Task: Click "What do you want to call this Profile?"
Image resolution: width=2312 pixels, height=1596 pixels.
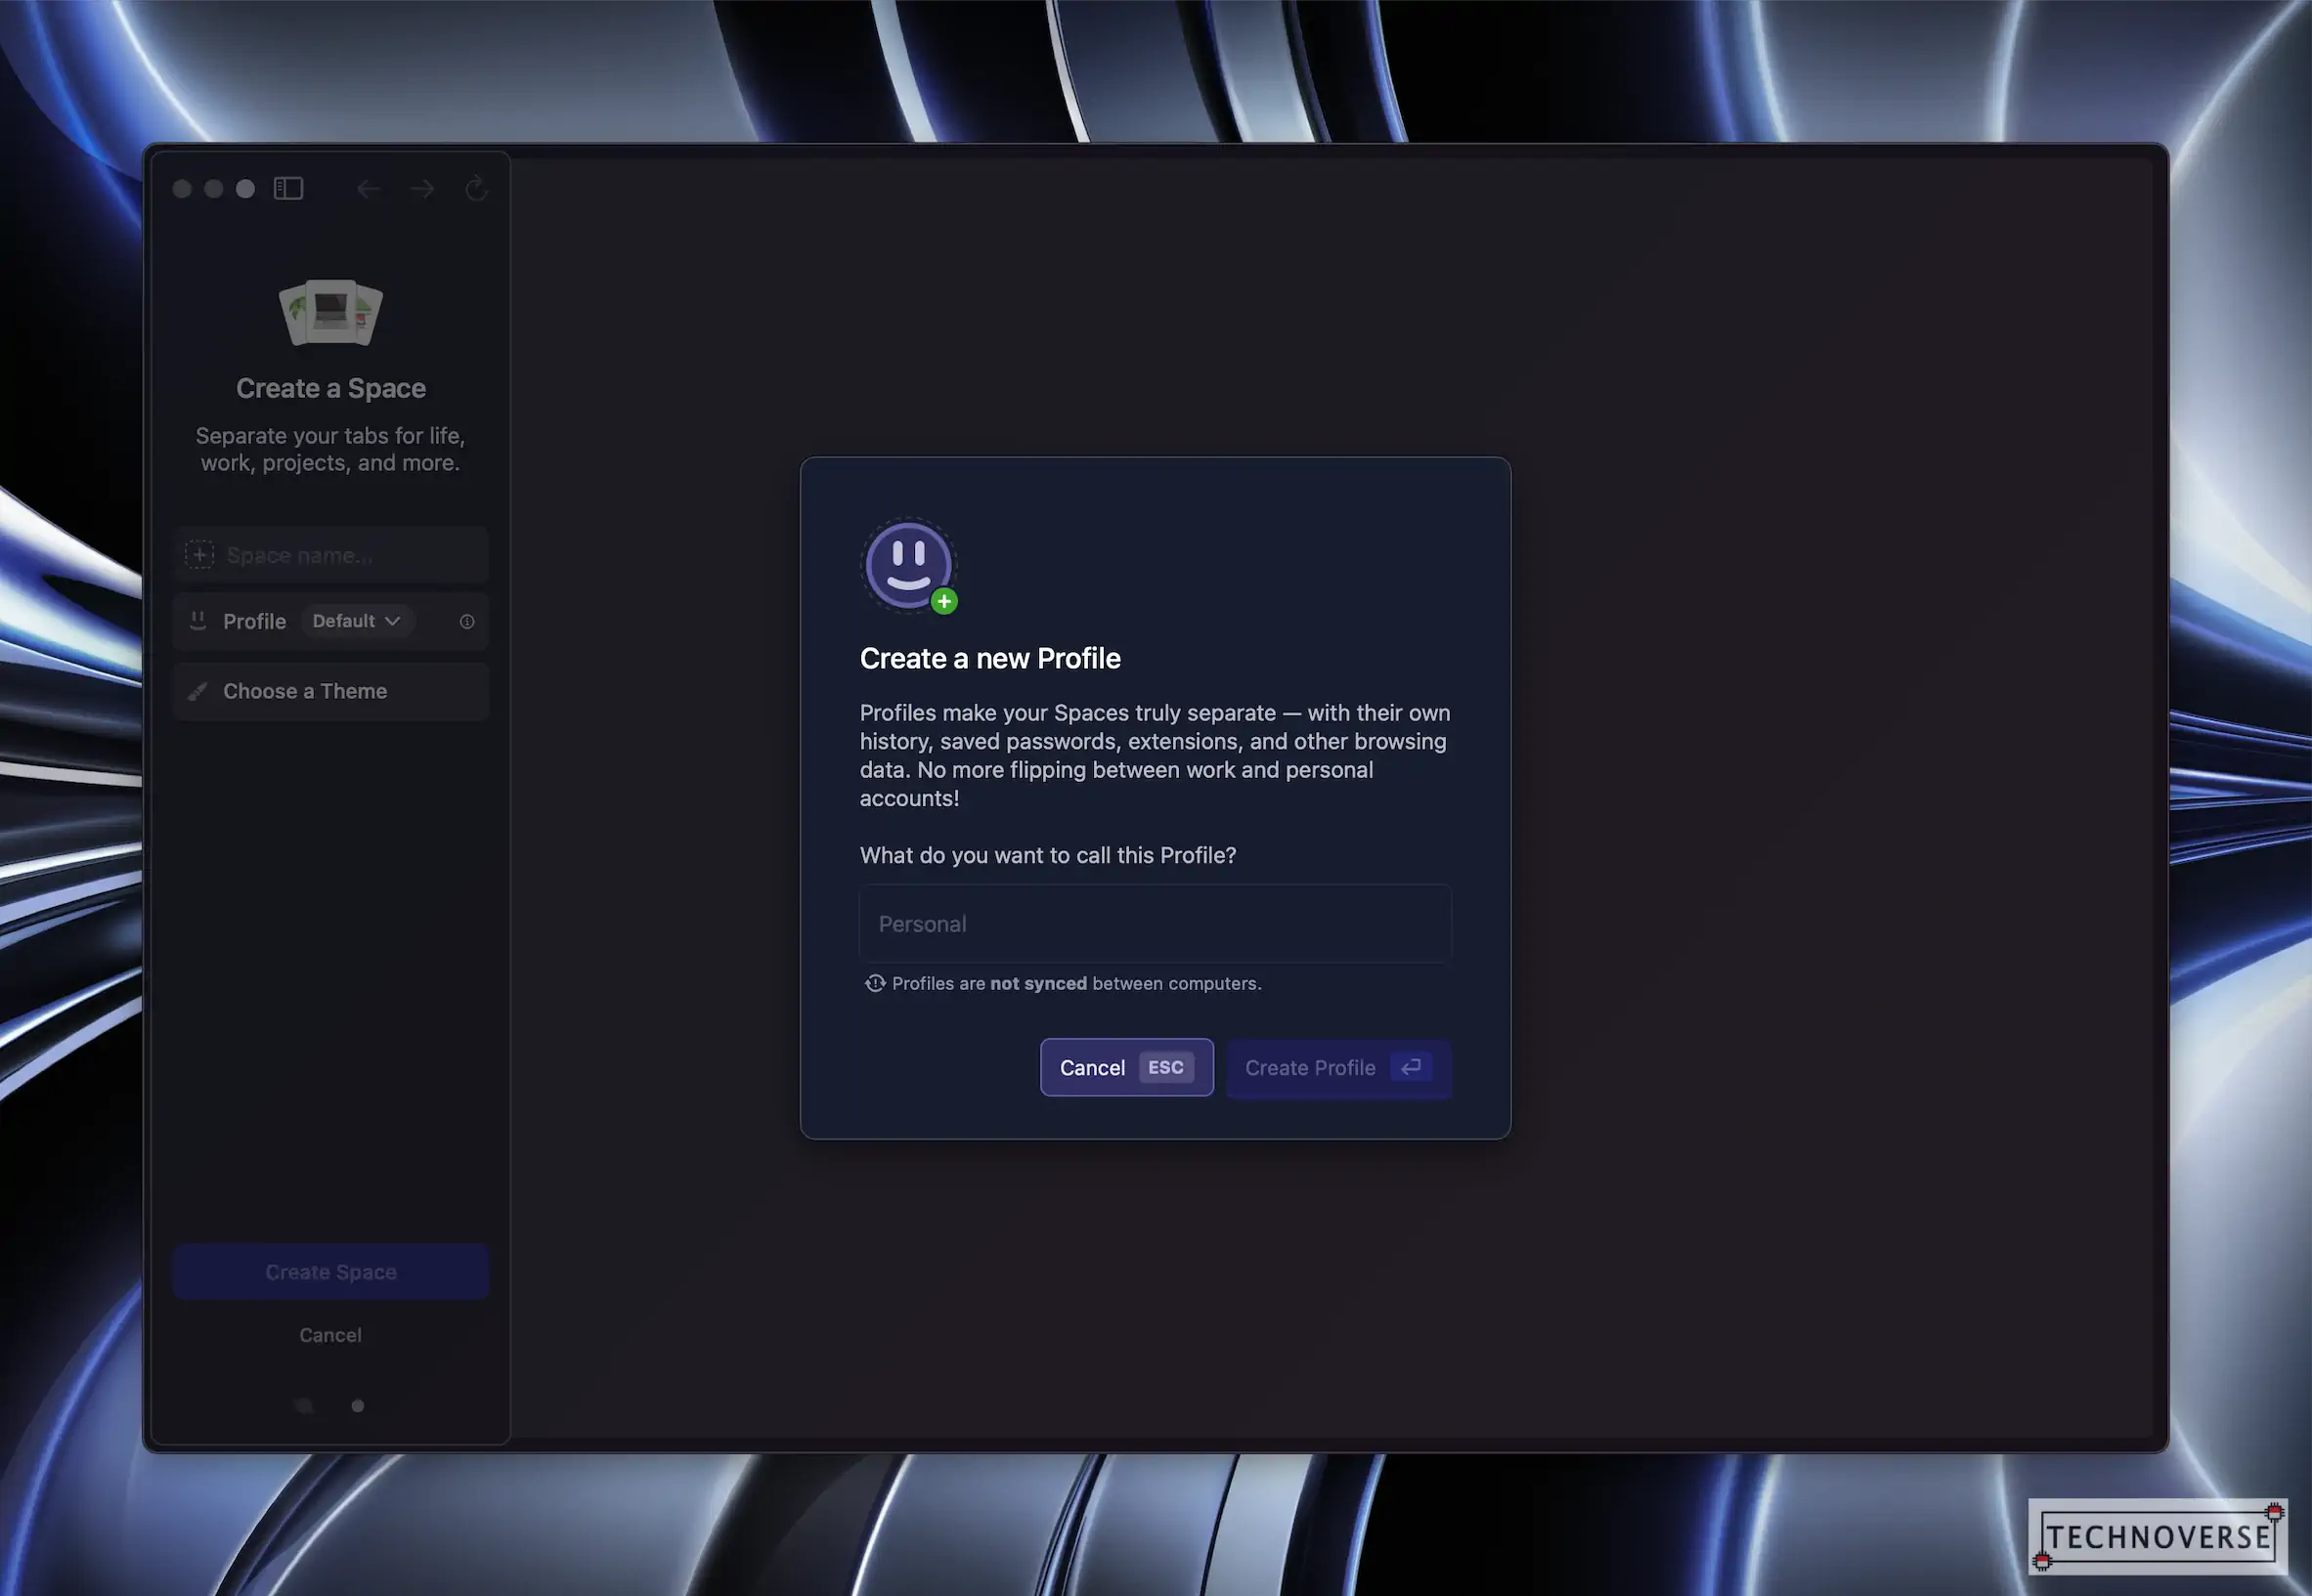Action: (1048, 855)
